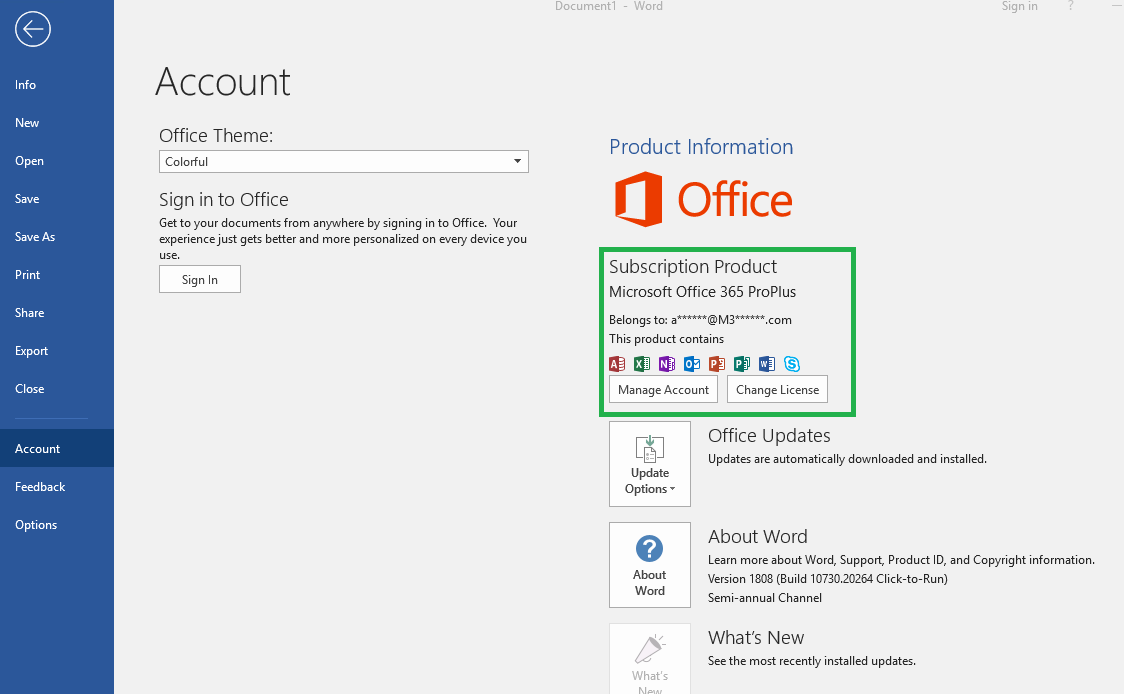Click the Microsoft Office 365 ProPlus text
The image size is (1124, 694).
[x=702, y=292]
